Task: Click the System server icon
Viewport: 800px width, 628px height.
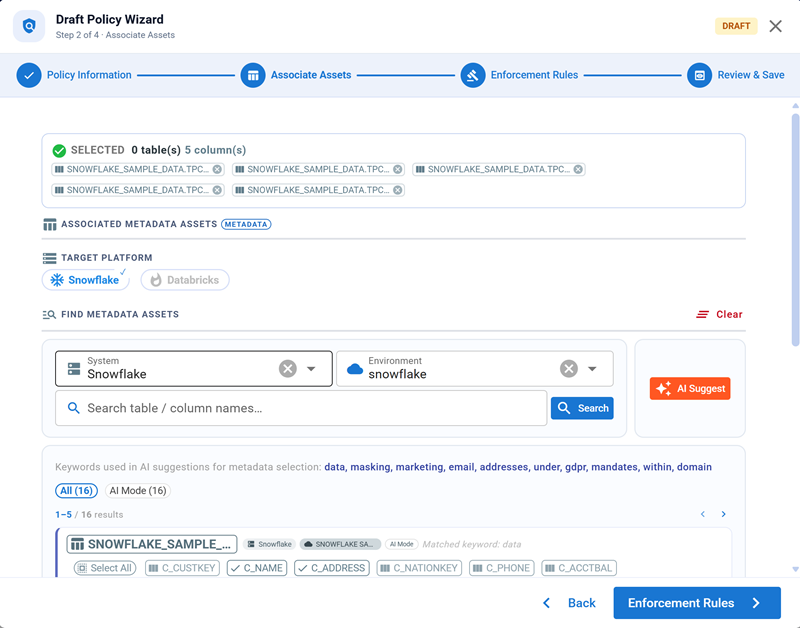Action: tap(74, 369)
